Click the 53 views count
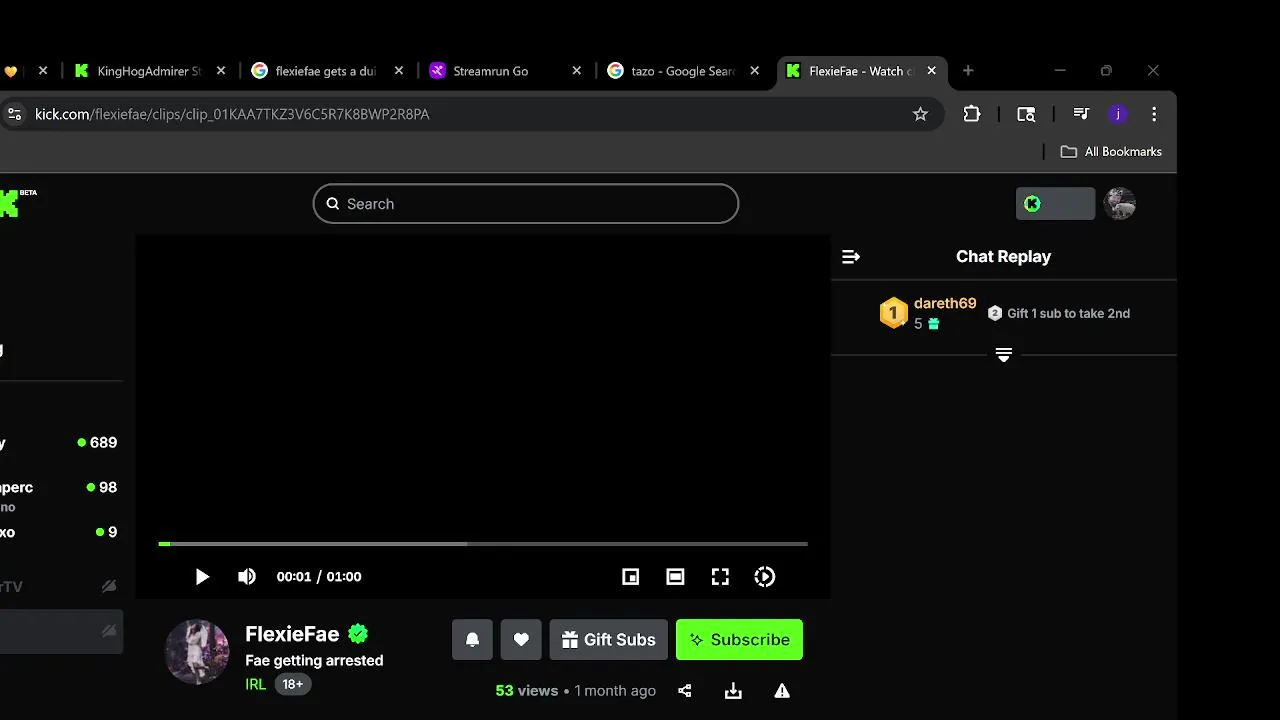Viewport: 1280px width, 720px height. pyautogui.click(x=526, y=691)
